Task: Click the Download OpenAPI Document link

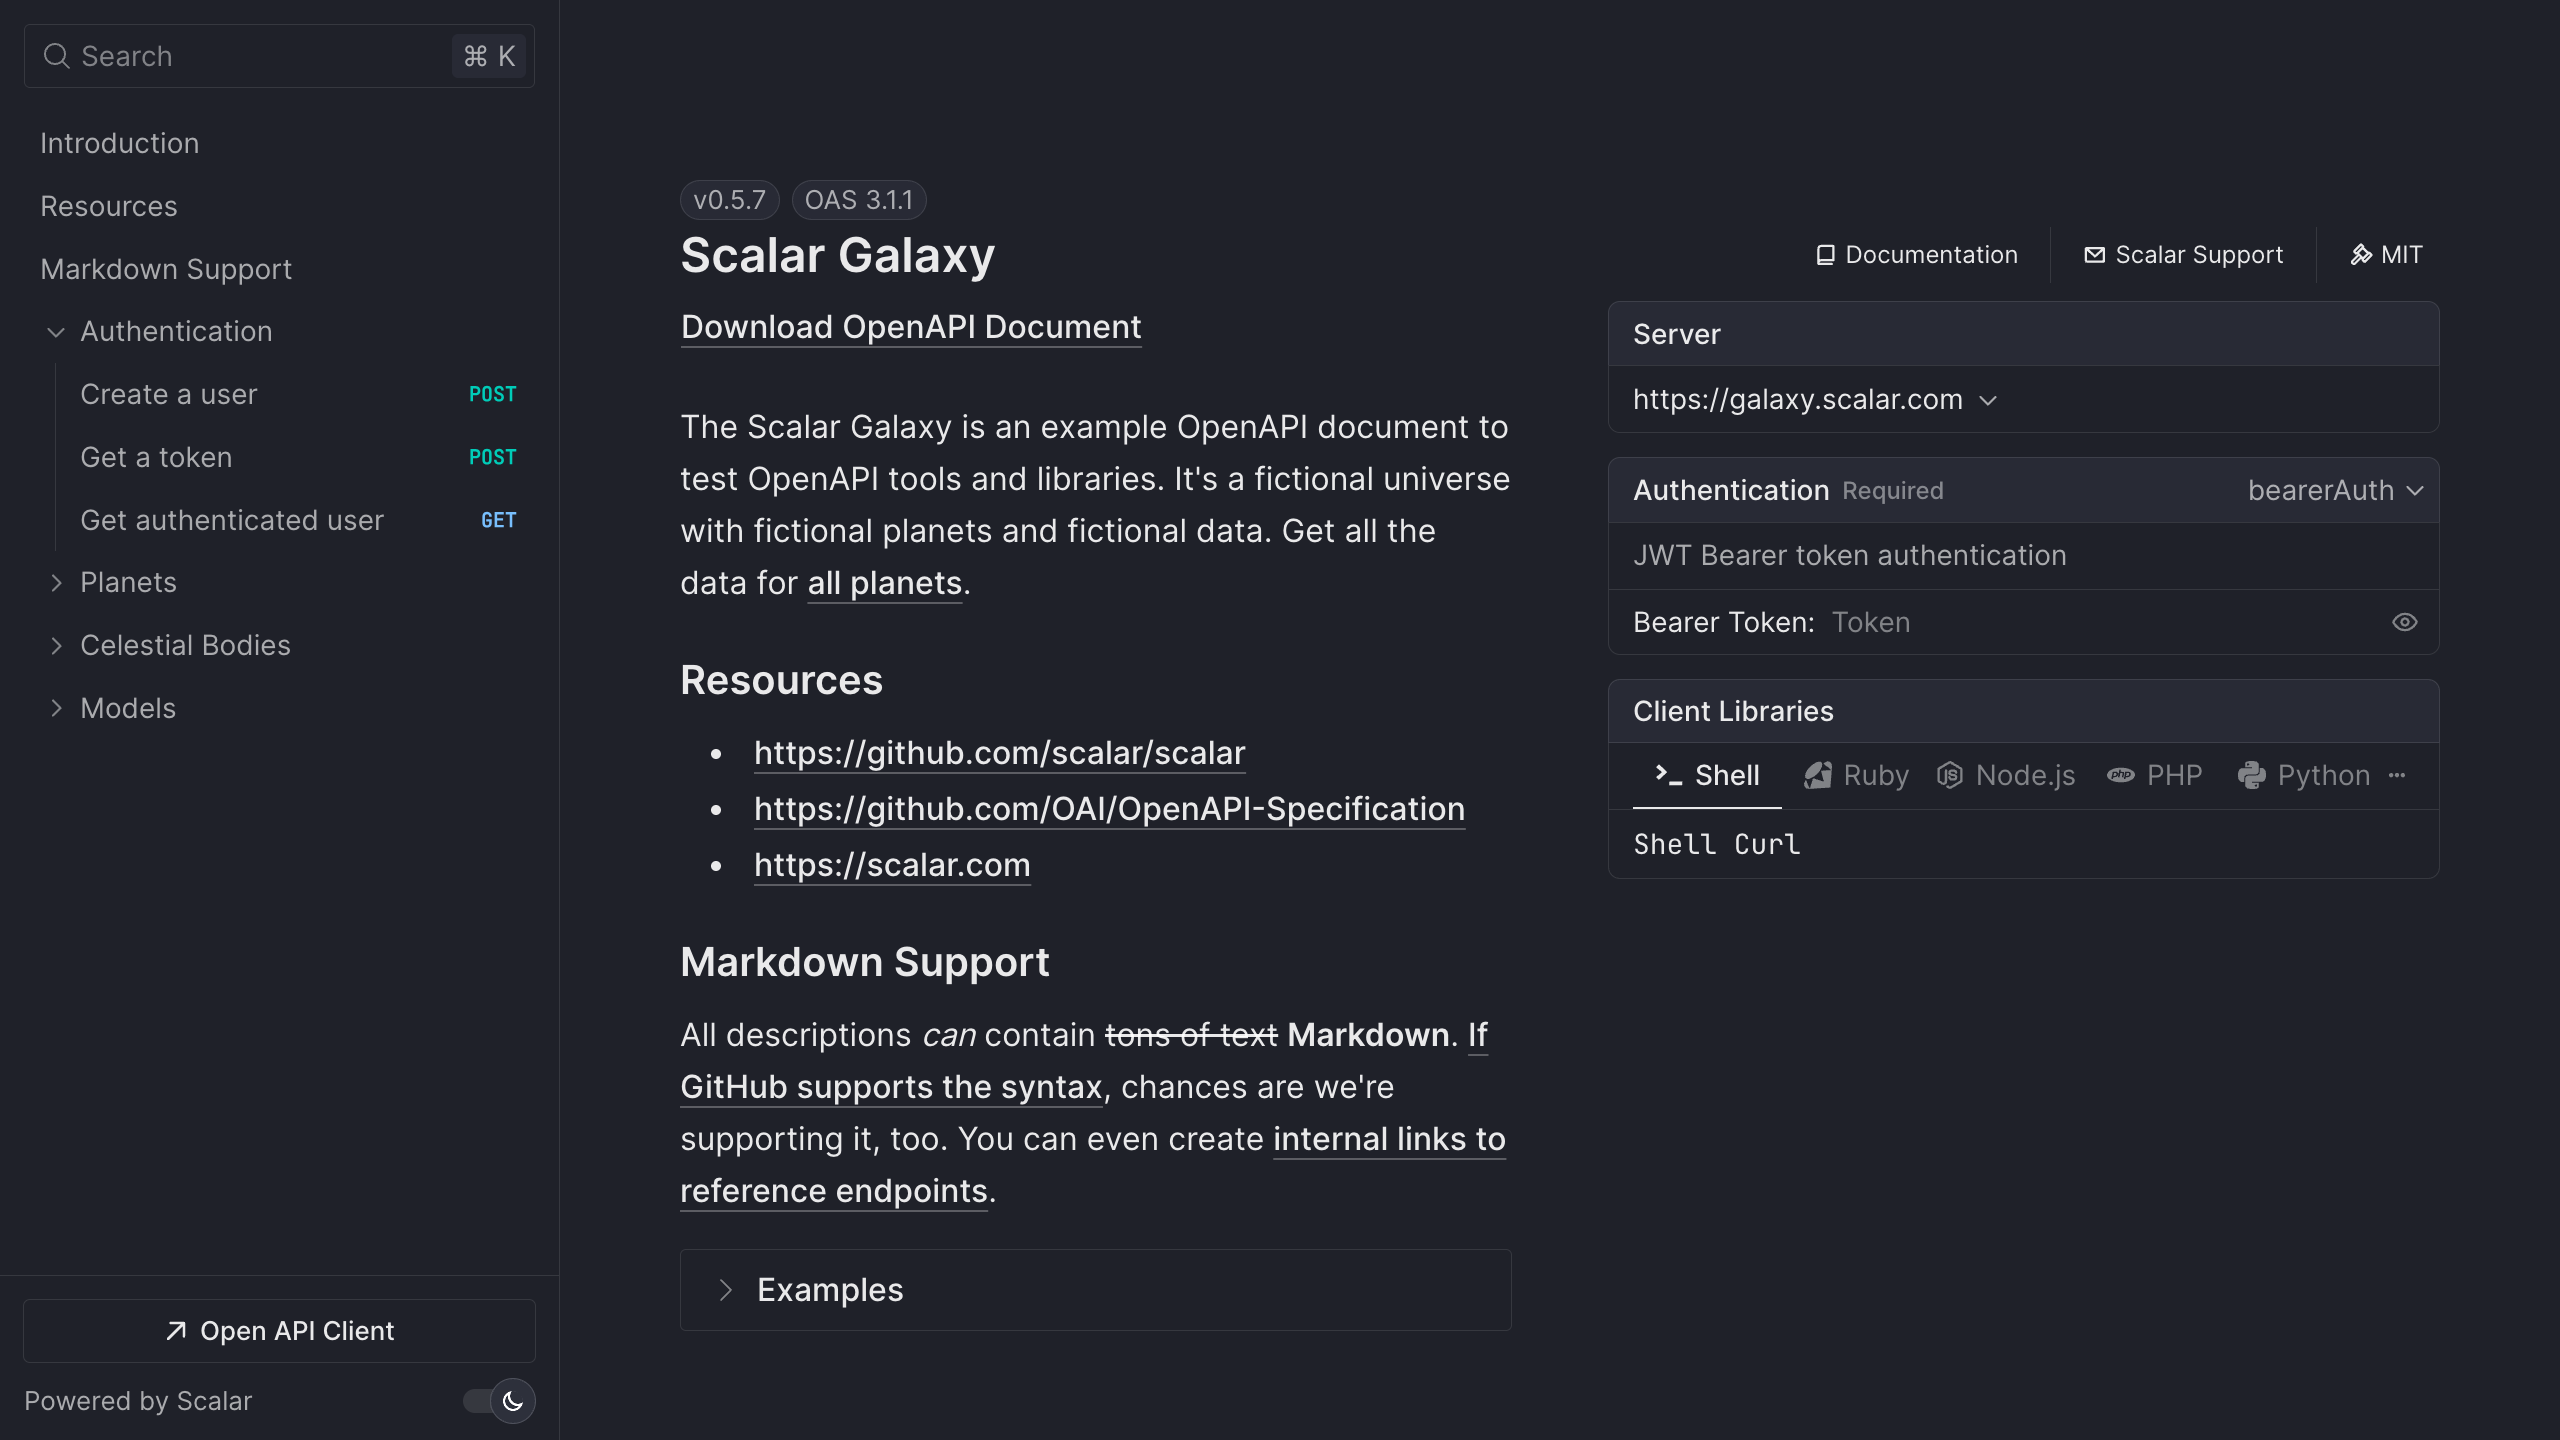Action: point(910,327)
